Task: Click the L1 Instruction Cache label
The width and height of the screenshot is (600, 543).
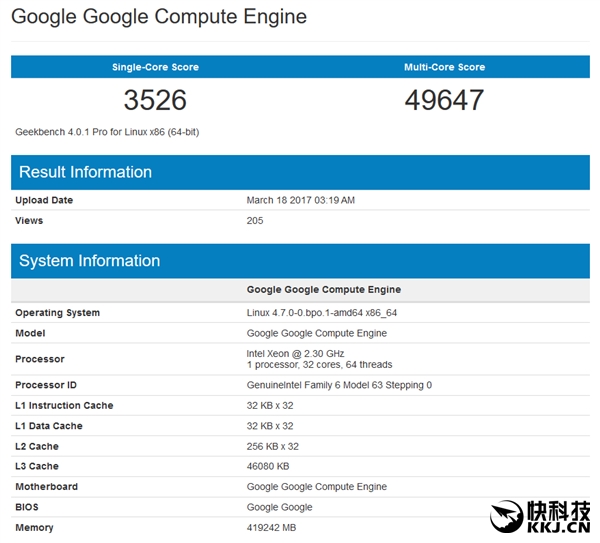Action: point(64,406)
